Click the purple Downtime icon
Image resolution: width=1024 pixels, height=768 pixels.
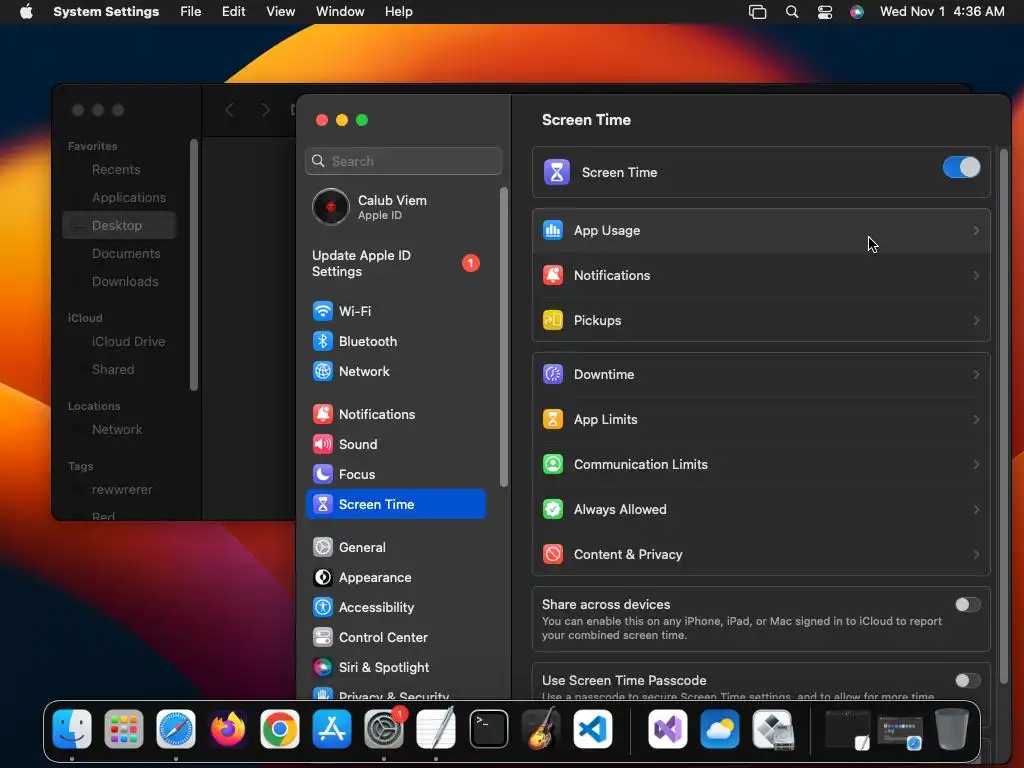pyautogui.click(x=553, y=374)
